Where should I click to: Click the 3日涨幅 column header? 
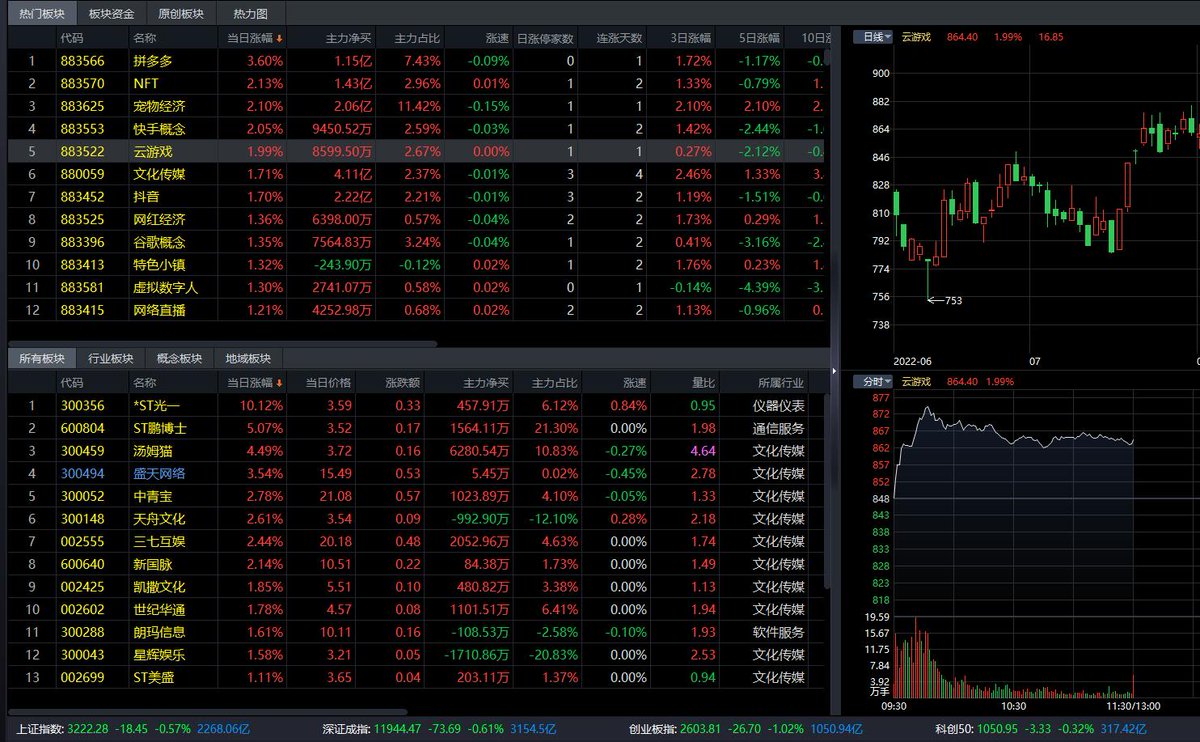[x=691, y=38]
